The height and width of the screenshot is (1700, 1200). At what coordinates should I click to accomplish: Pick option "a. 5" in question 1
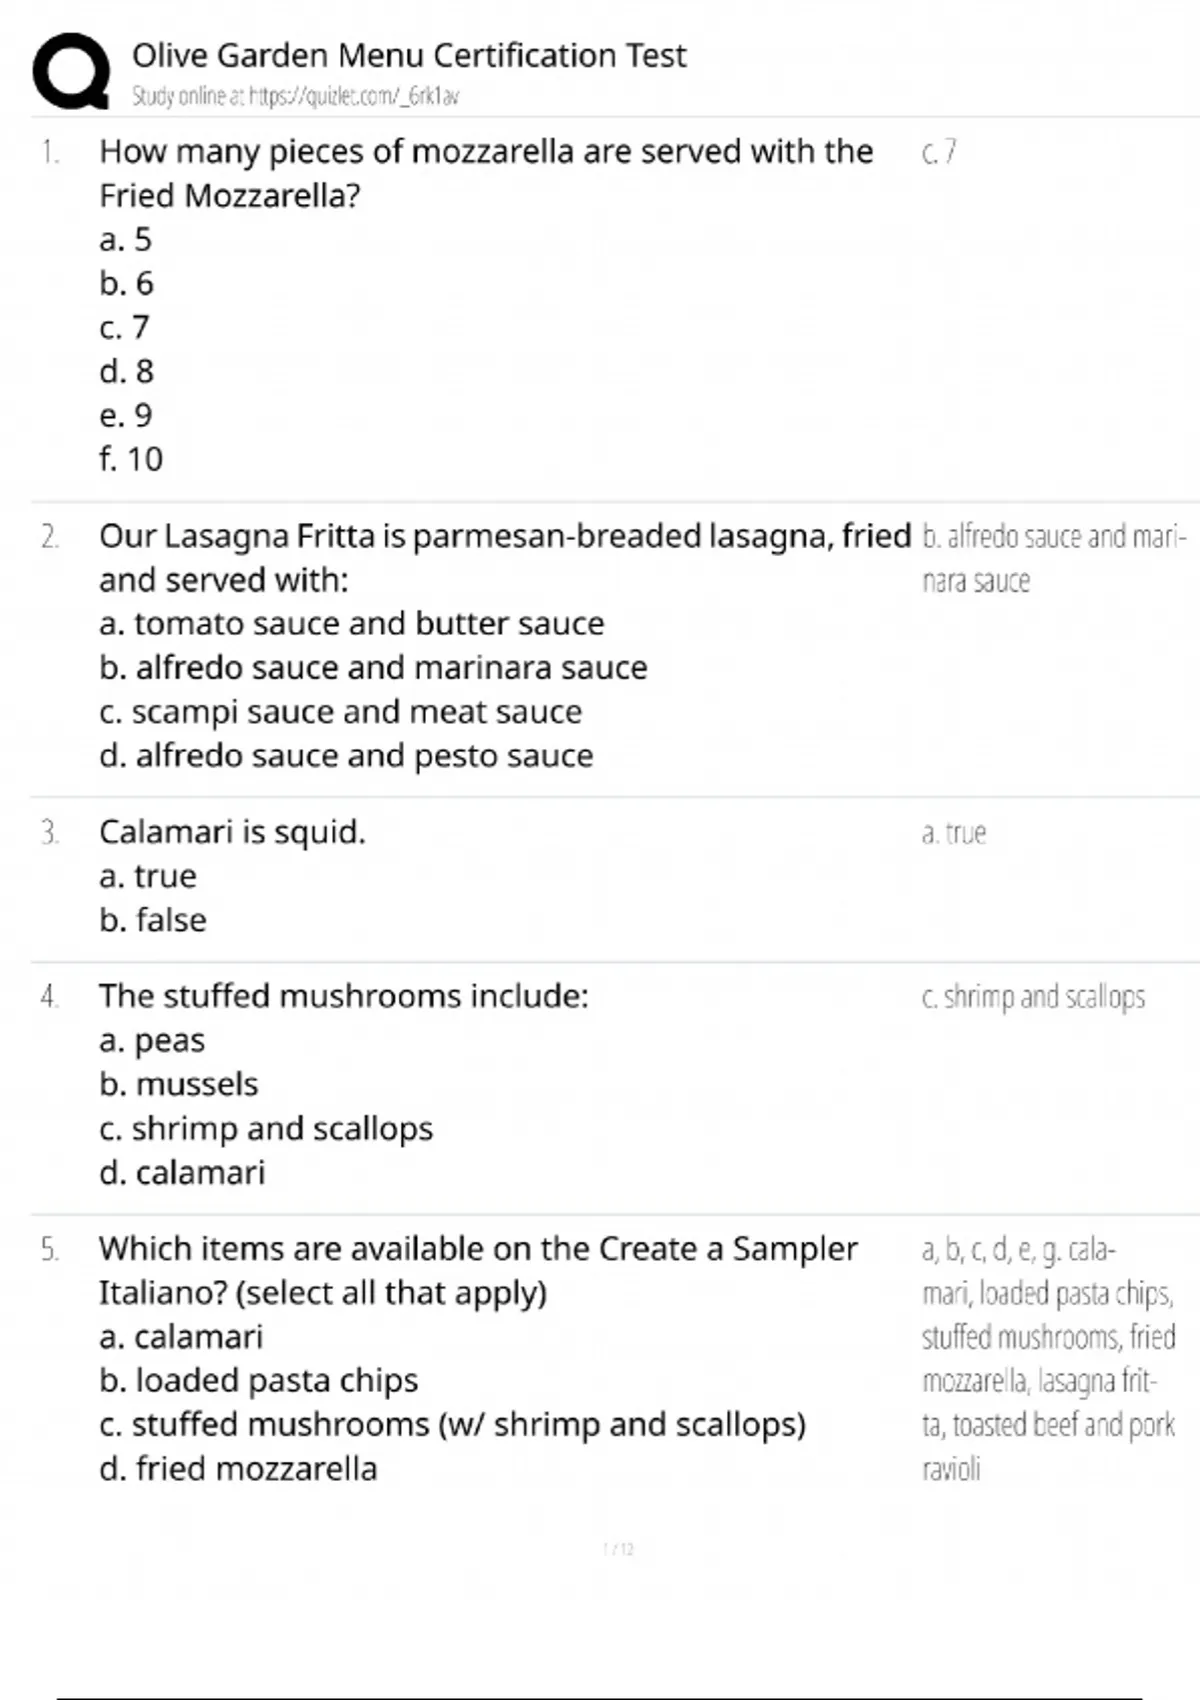tap(125, 239)
